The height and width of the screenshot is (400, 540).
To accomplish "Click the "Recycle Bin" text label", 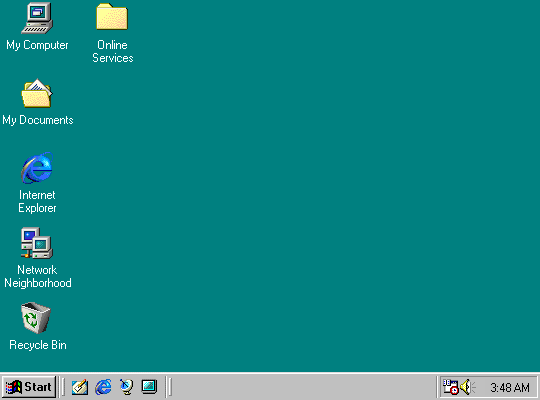I will point(38,345).
